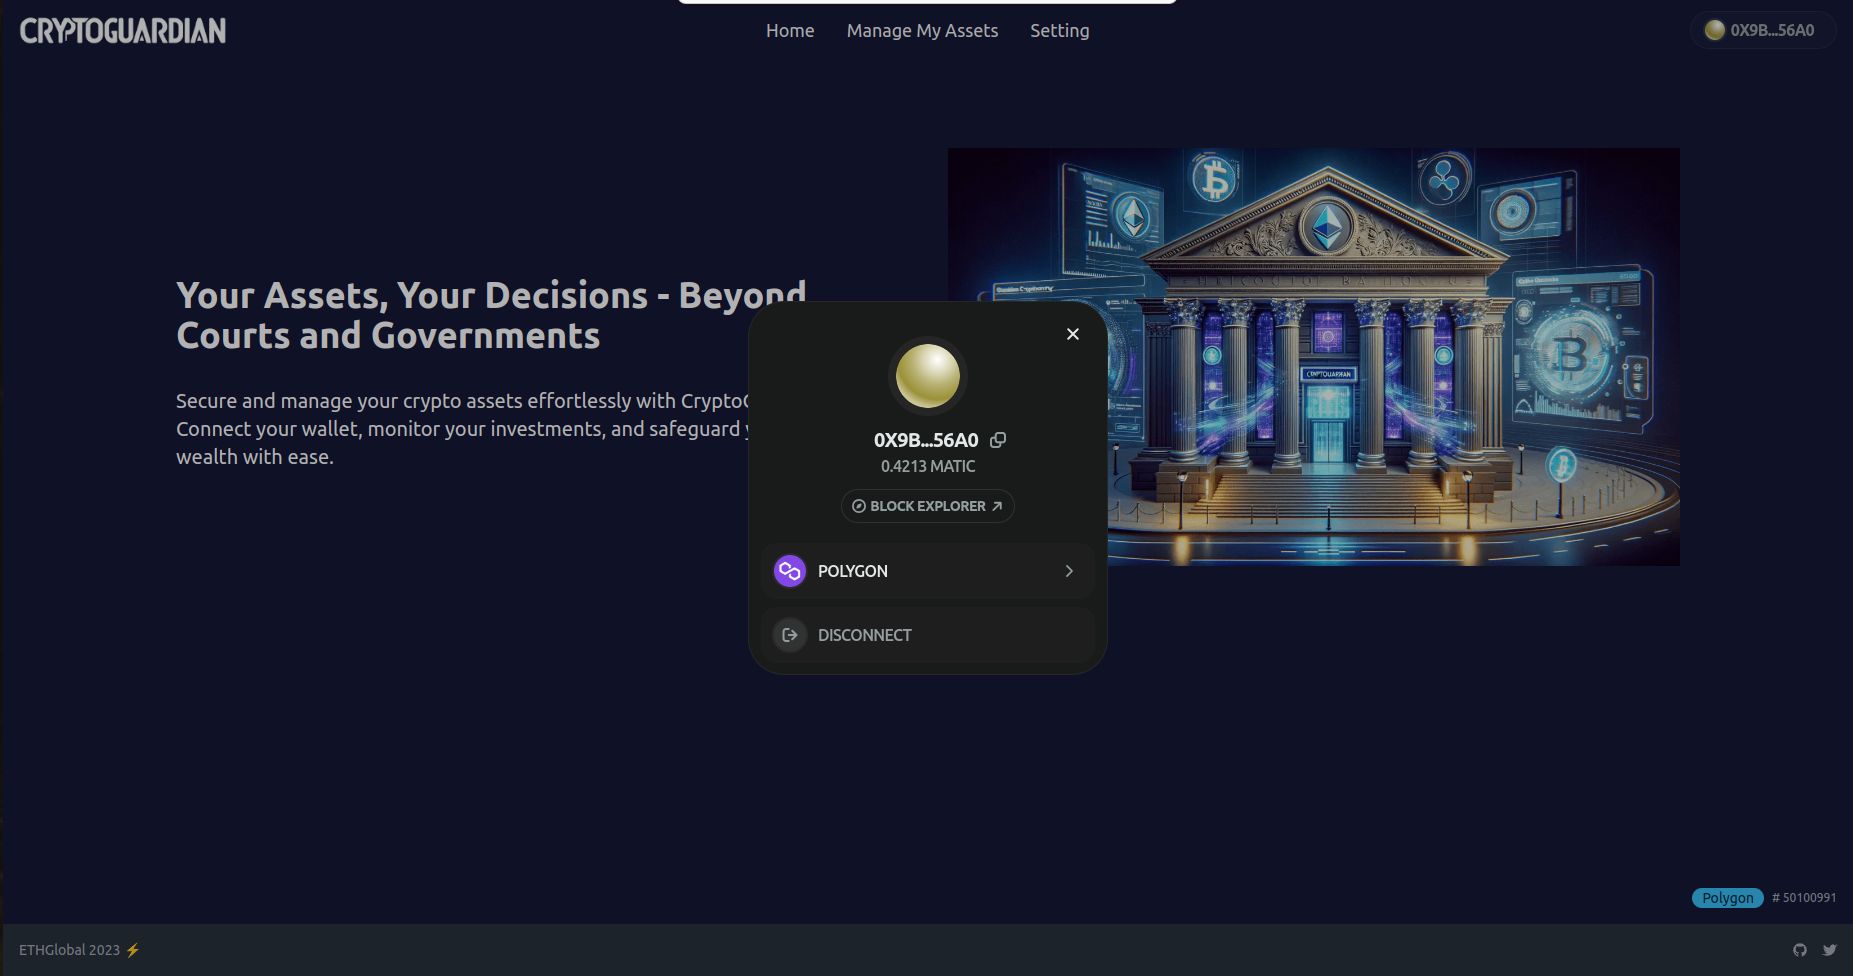The width and height of the screenshot is (1853, 976).
Task: Open the GitHub icon link
Action: [1800, 950]
